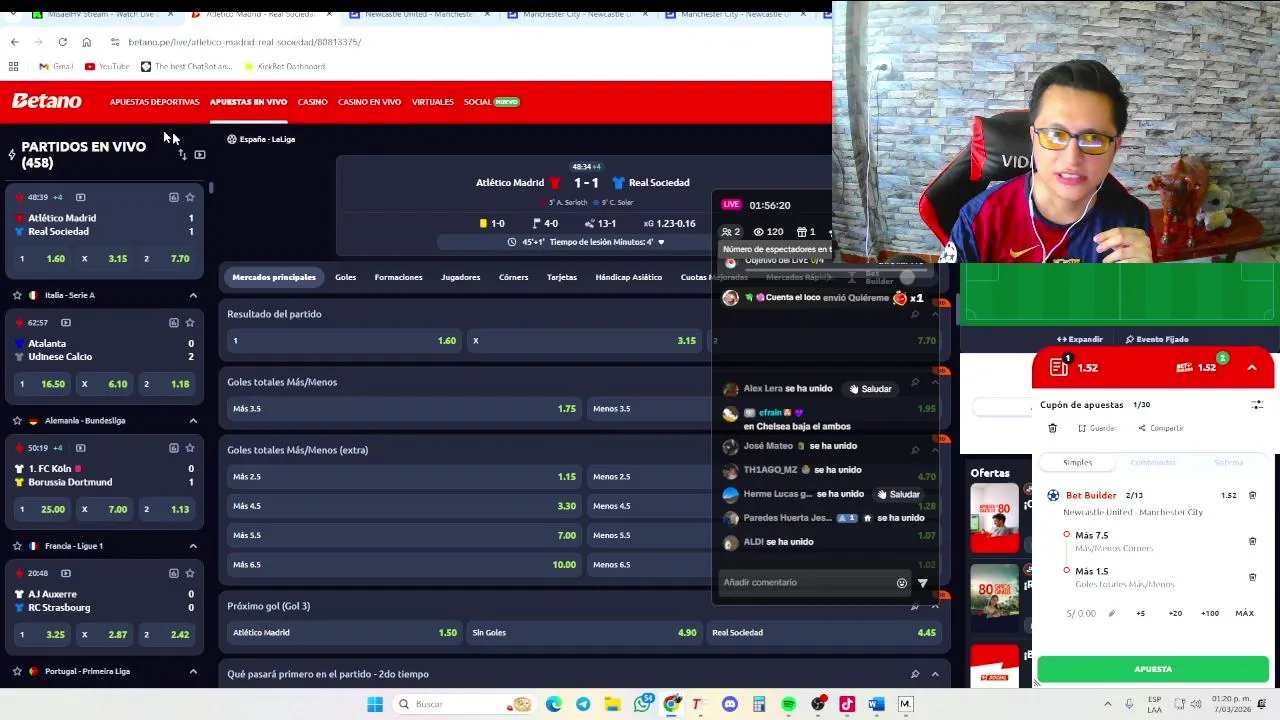Pick Más 2.5 odds 1.15

pyautogui.click(x=404, y=477)
